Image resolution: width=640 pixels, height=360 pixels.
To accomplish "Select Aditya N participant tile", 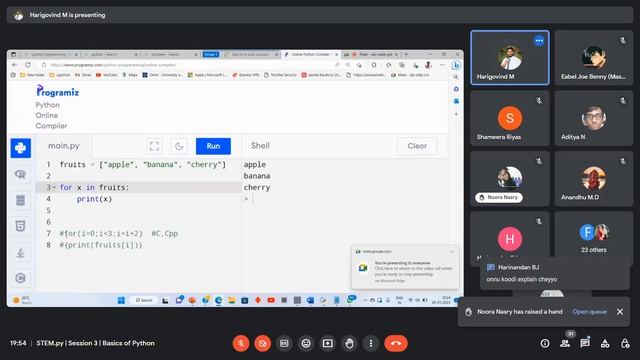I will pyautogui.click(x=594, y=118).
